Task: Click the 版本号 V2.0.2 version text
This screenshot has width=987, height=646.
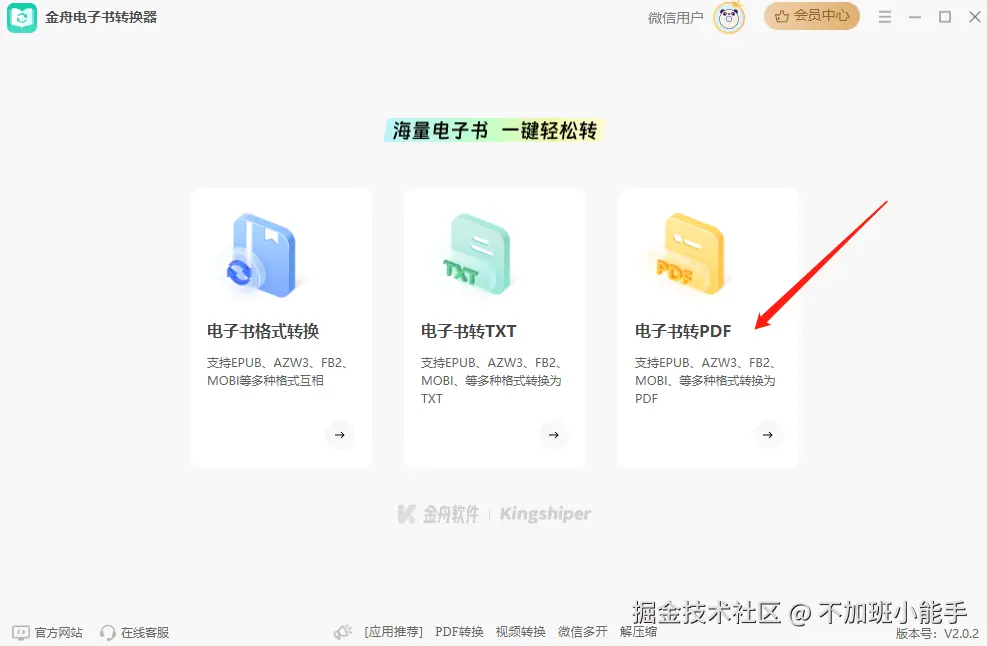Action: pos(937,633)
